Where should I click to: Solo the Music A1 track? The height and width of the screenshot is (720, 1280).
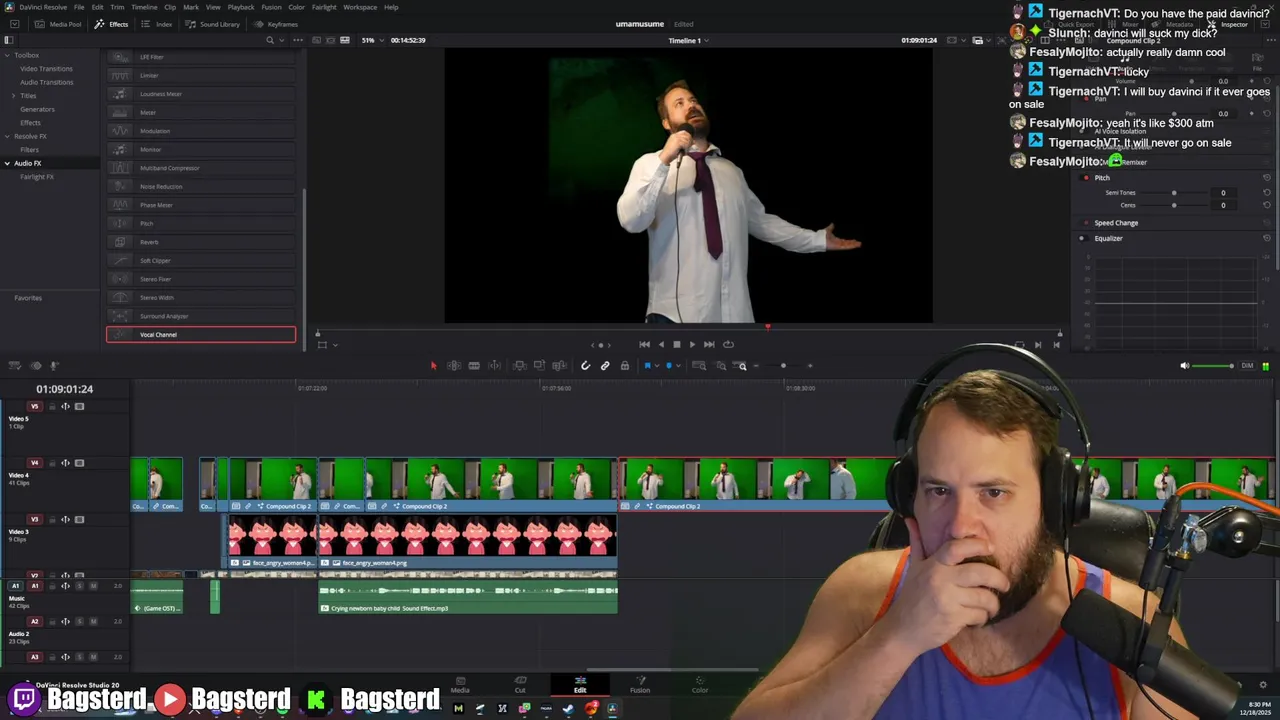pyautogui.click(x=80, y=586)
